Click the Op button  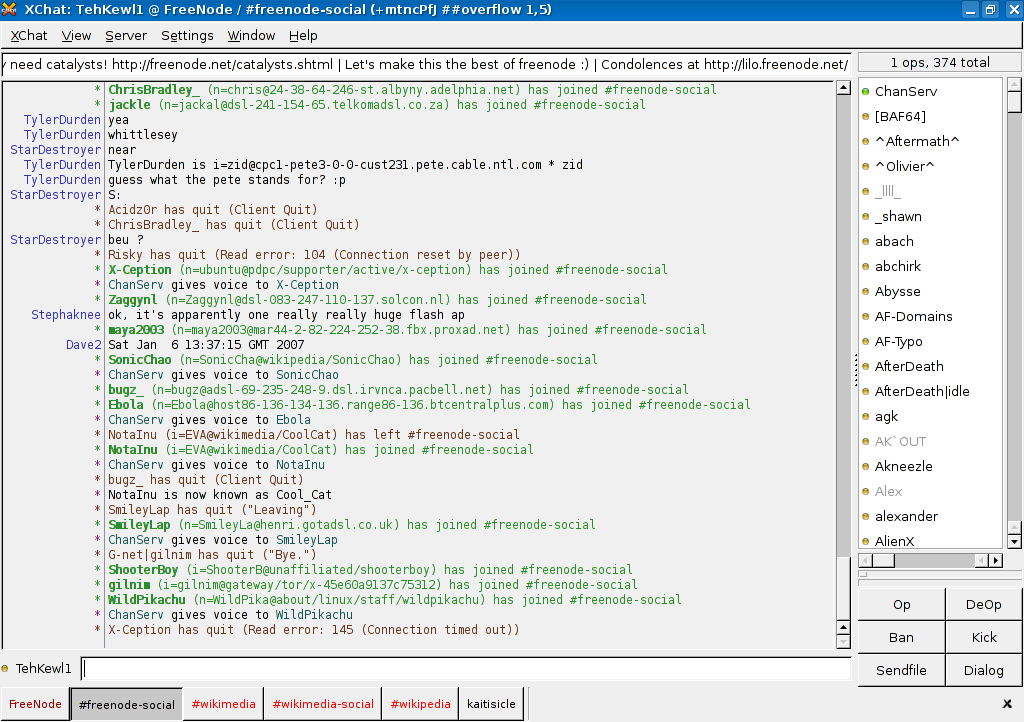901,604
